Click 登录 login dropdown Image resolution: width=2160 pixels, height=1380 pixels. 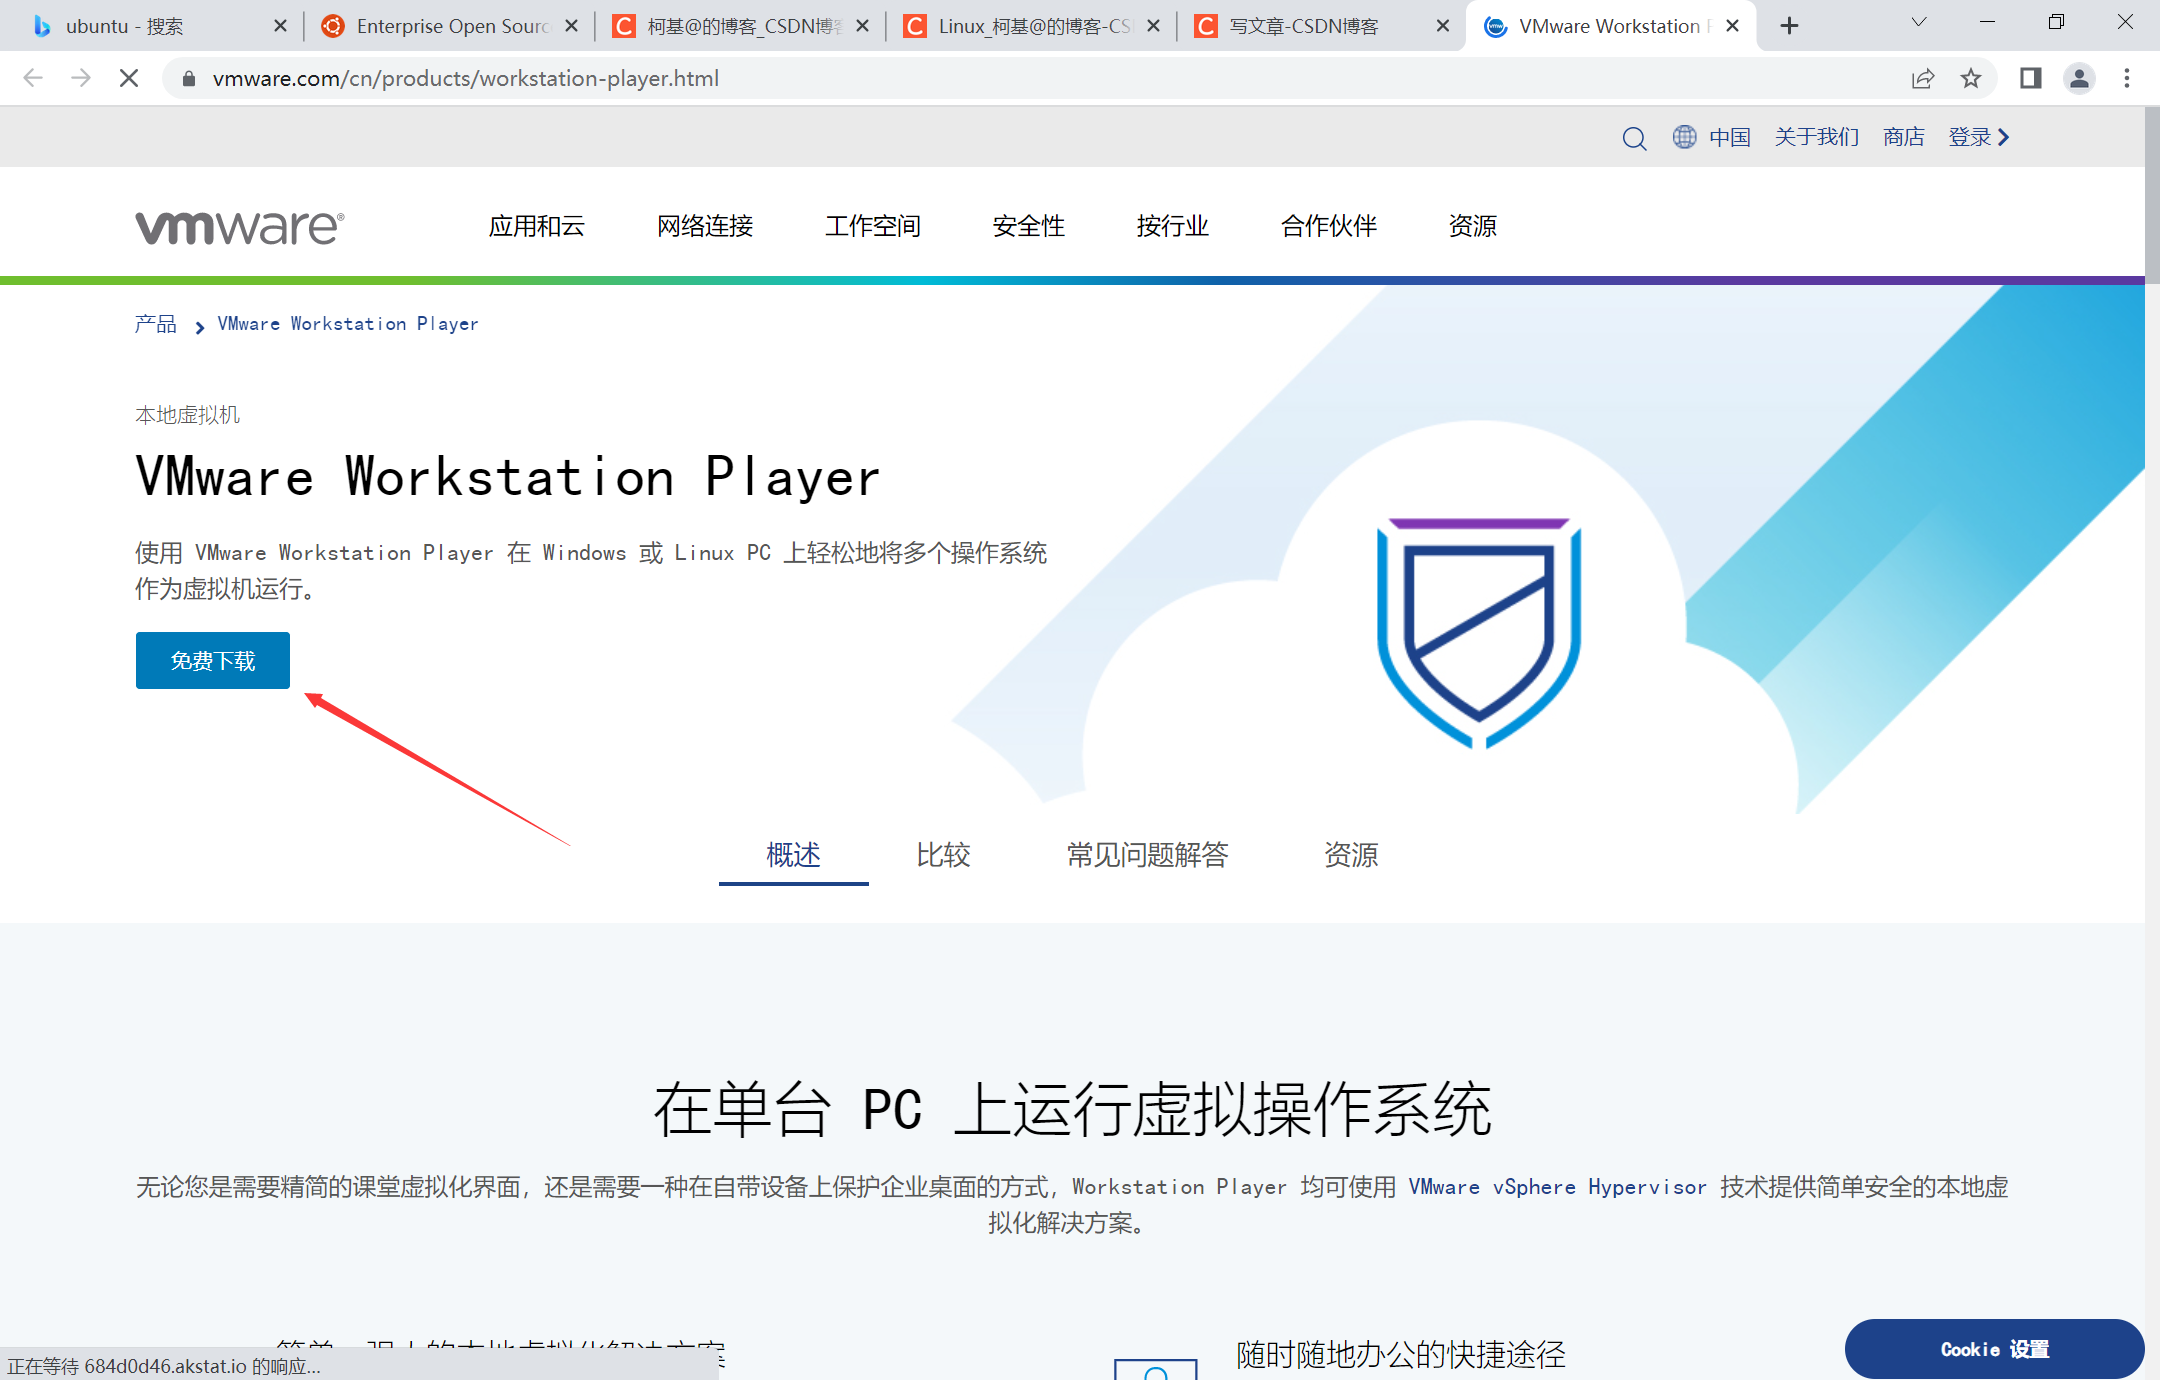(1979, 137)
